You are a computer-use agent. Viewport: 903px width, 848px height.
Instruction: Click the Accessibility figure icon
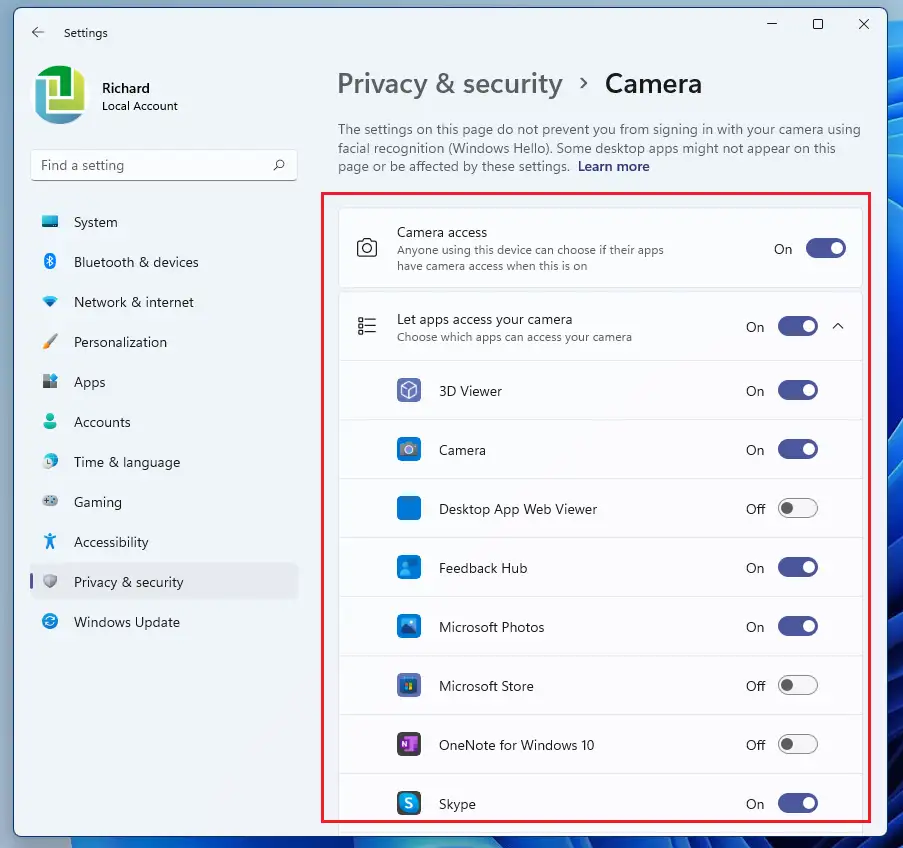(50, 542)
